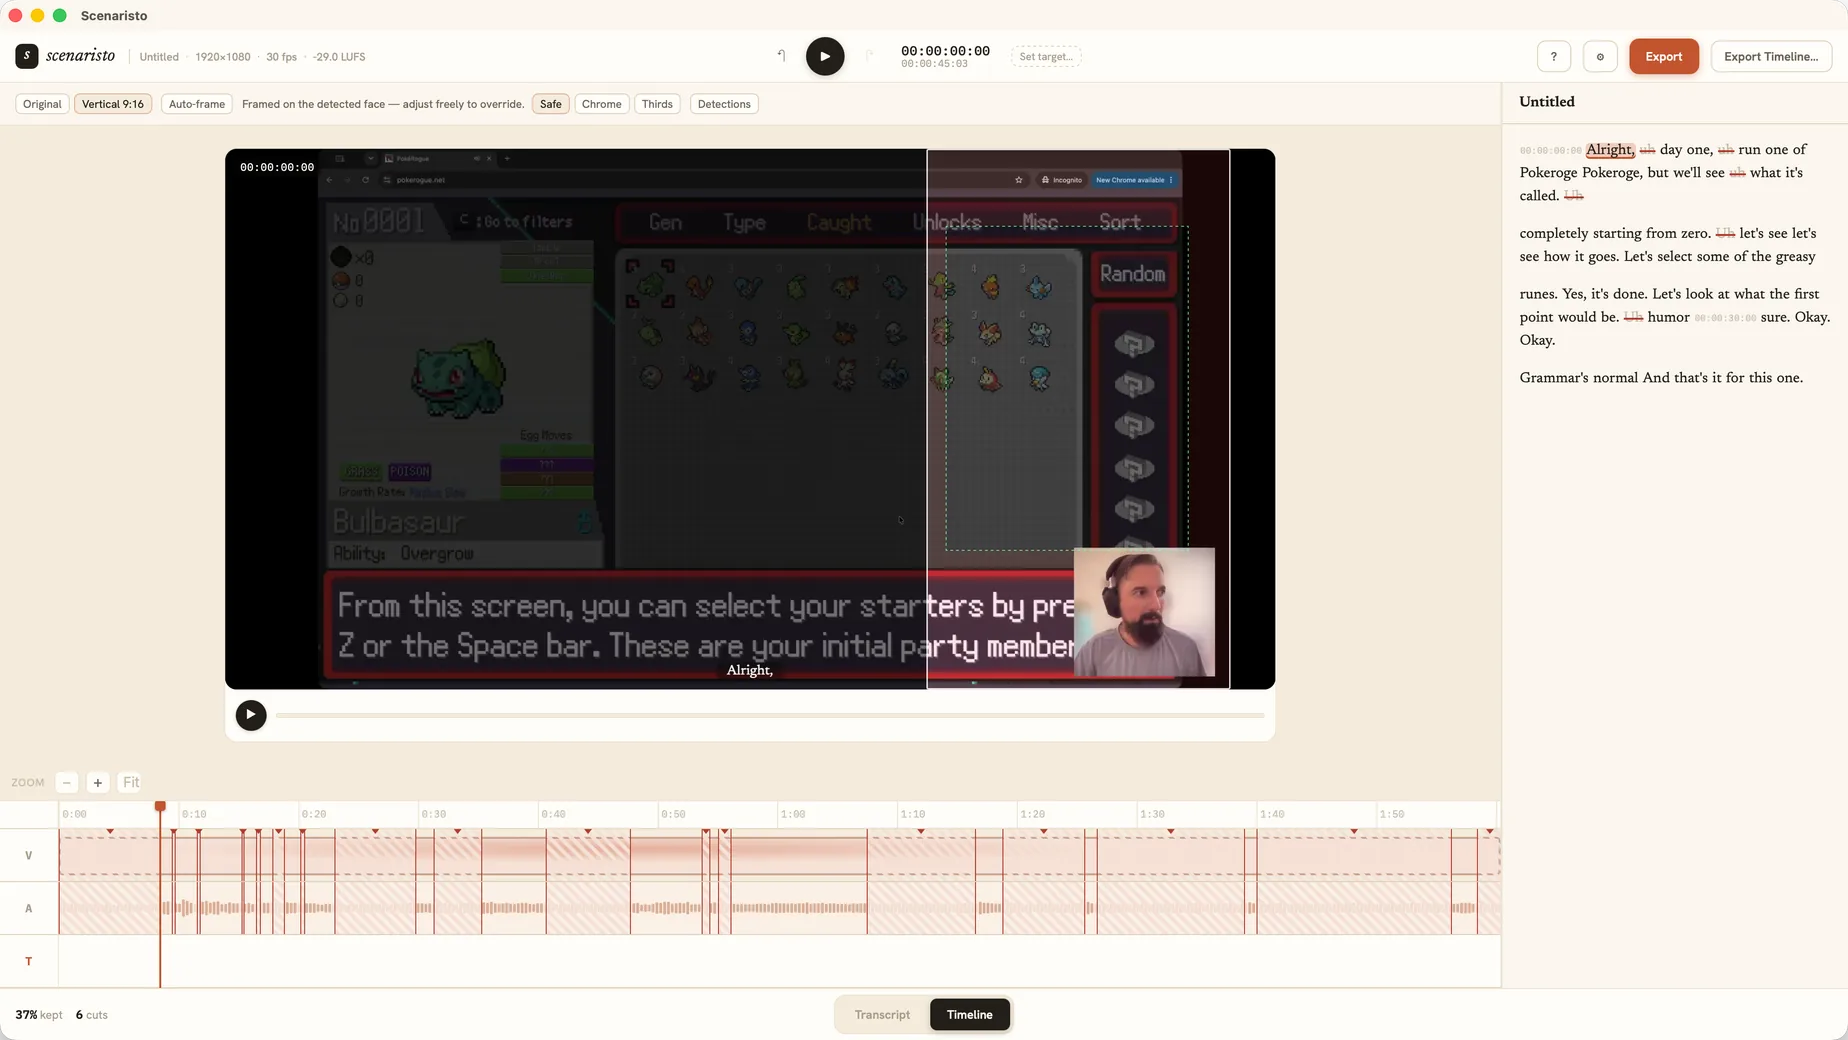The image size is (1848, 1040).
Task: Select the Original framing mode
Action: 42,104
